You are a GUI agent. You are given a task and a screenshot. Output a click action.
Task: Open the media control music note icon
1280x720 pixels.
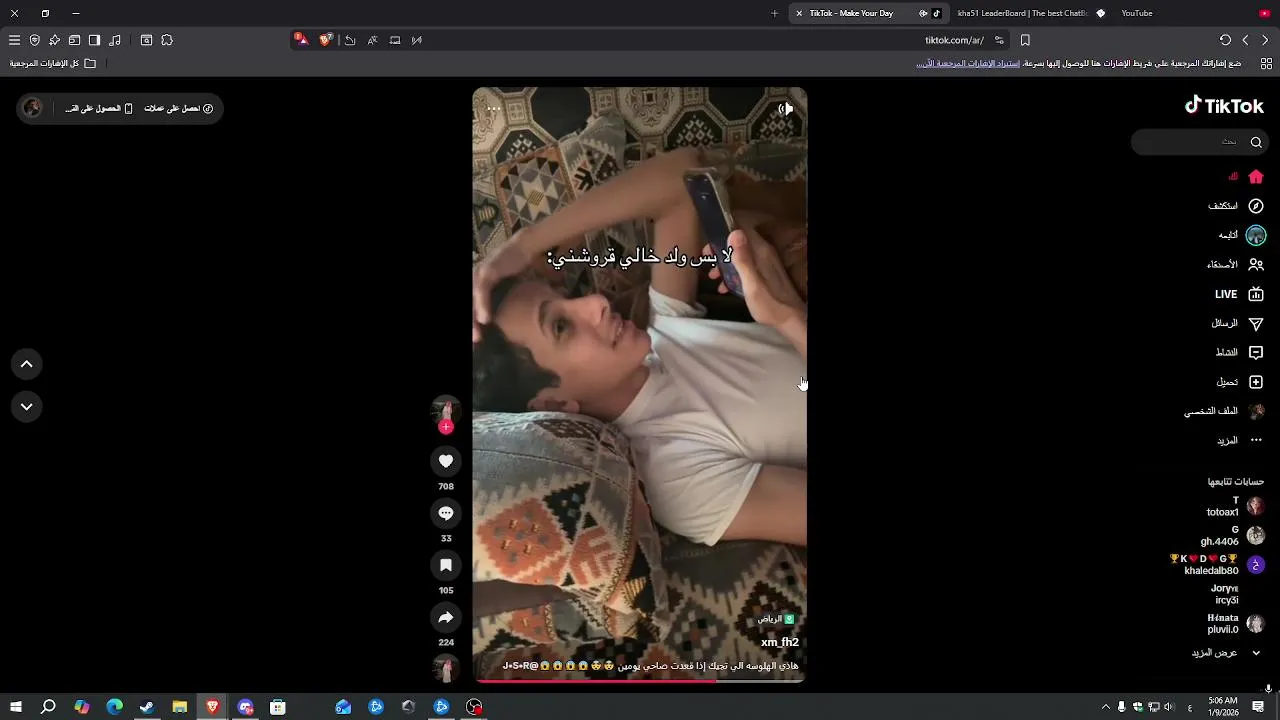(115, 40)
